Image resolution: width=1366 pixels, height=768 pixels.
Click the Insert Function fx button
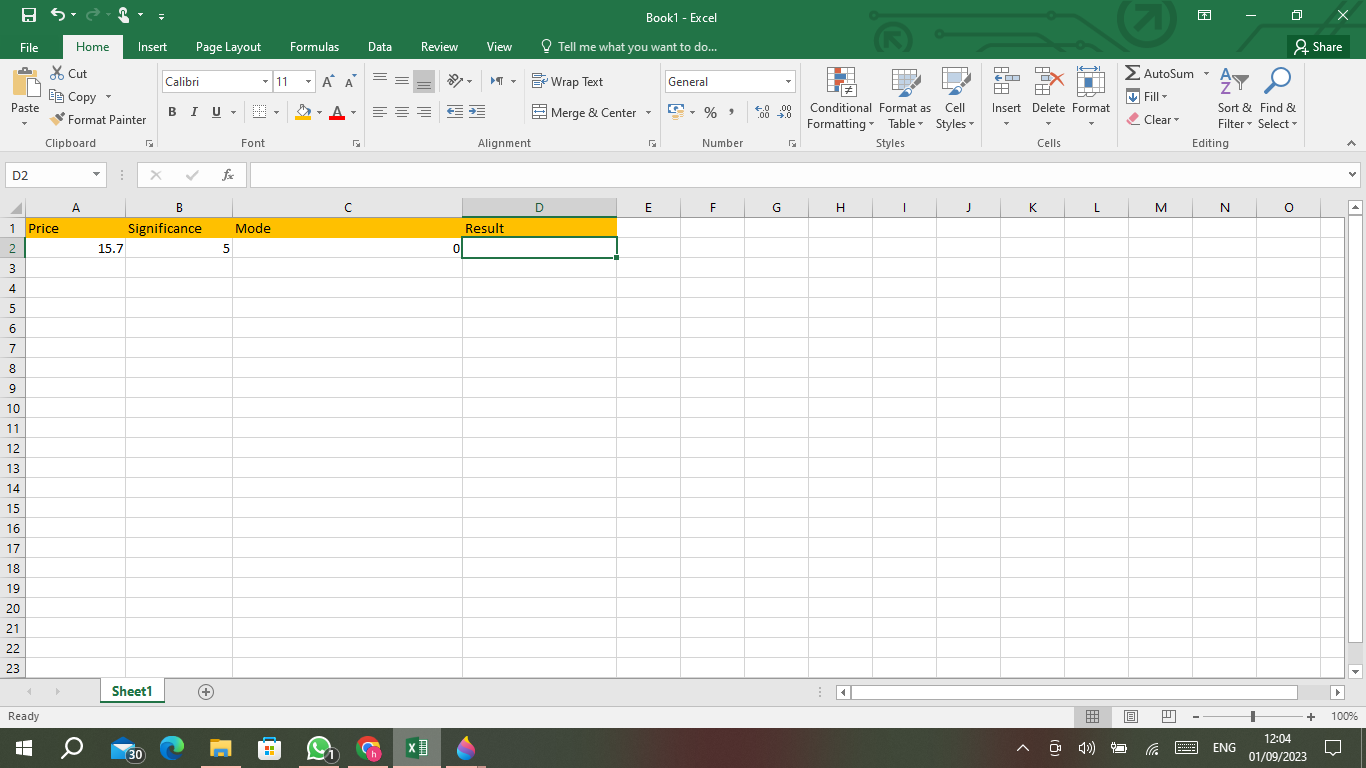[227, 174]
